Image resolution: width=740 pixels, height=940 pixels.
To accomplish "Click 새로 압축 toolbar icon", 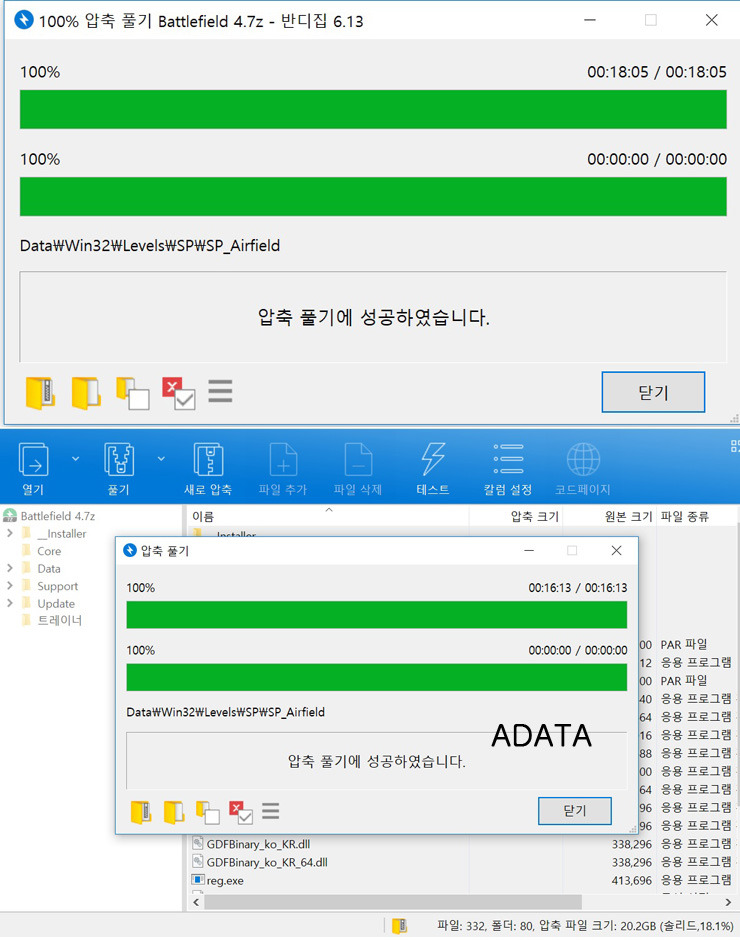I will tap(208, 469).
